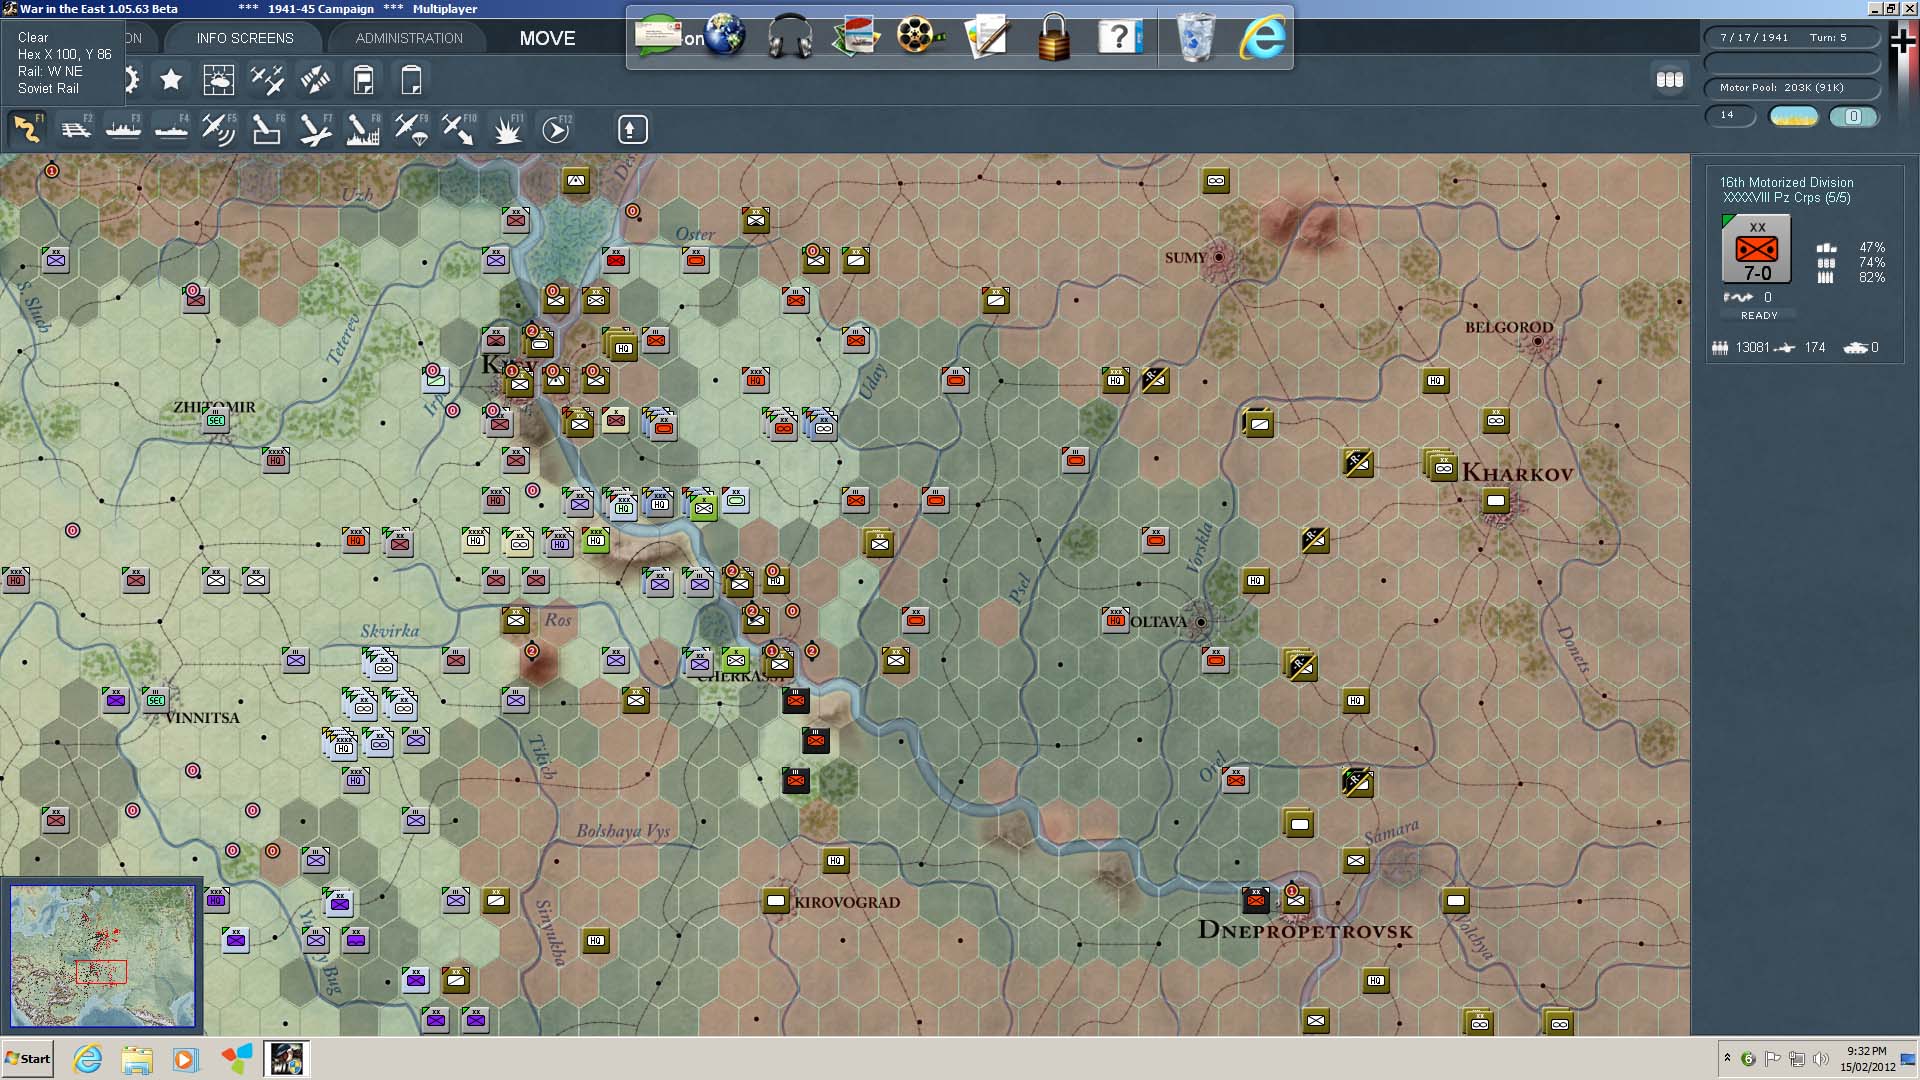Select the F6 Bomb Unit mode
This screenshot has width=1920, height=1080.
[267, 129]
